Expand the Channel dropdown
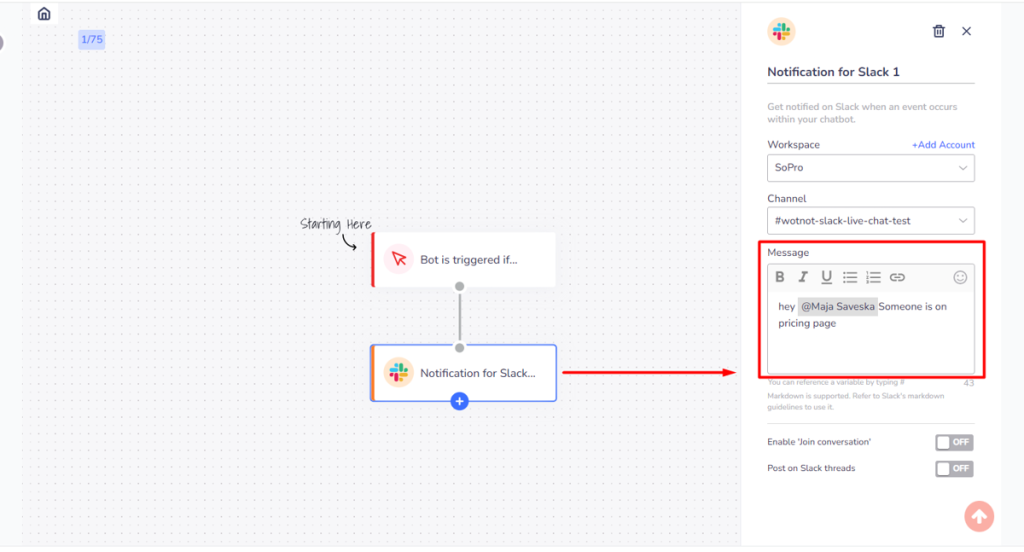The width and height of the screenshot is (1024, 552). (870, 221)
